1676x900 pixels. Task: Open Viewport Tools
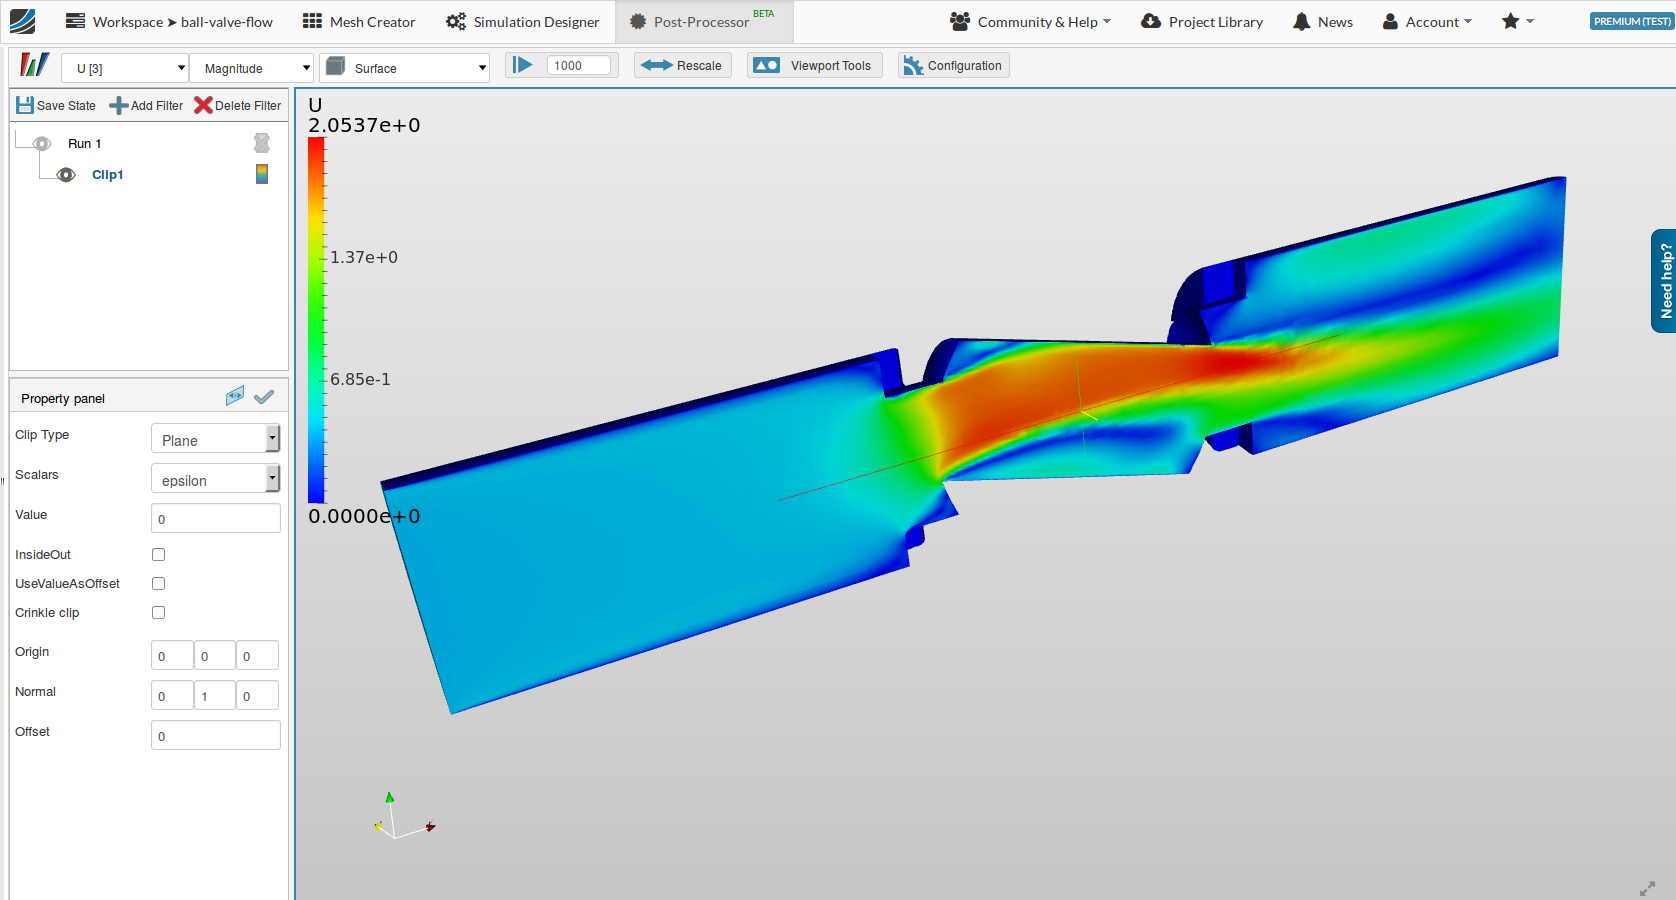(x=814, y=65)
